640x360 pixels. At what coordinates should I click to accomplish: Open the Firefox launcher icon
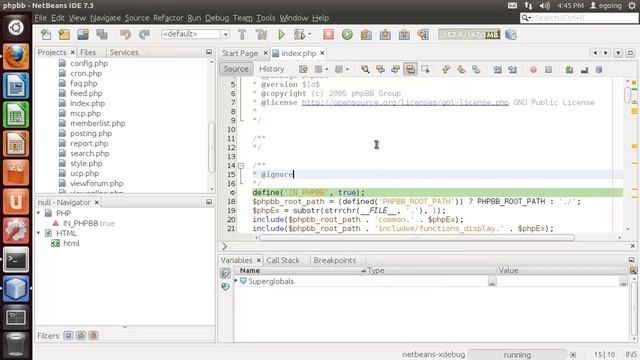coord(16,56)
